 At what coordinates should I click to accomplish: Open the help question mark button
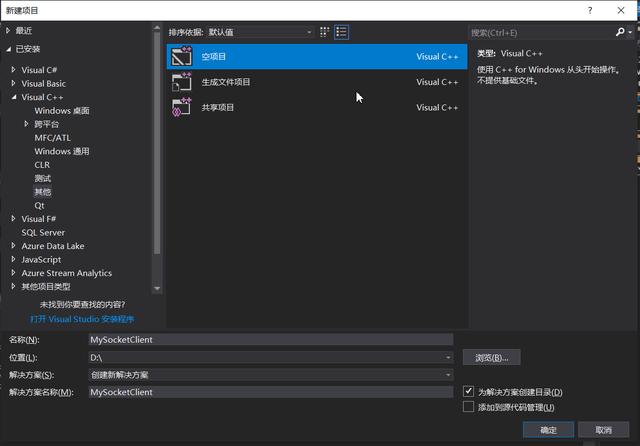pos(590,10)
